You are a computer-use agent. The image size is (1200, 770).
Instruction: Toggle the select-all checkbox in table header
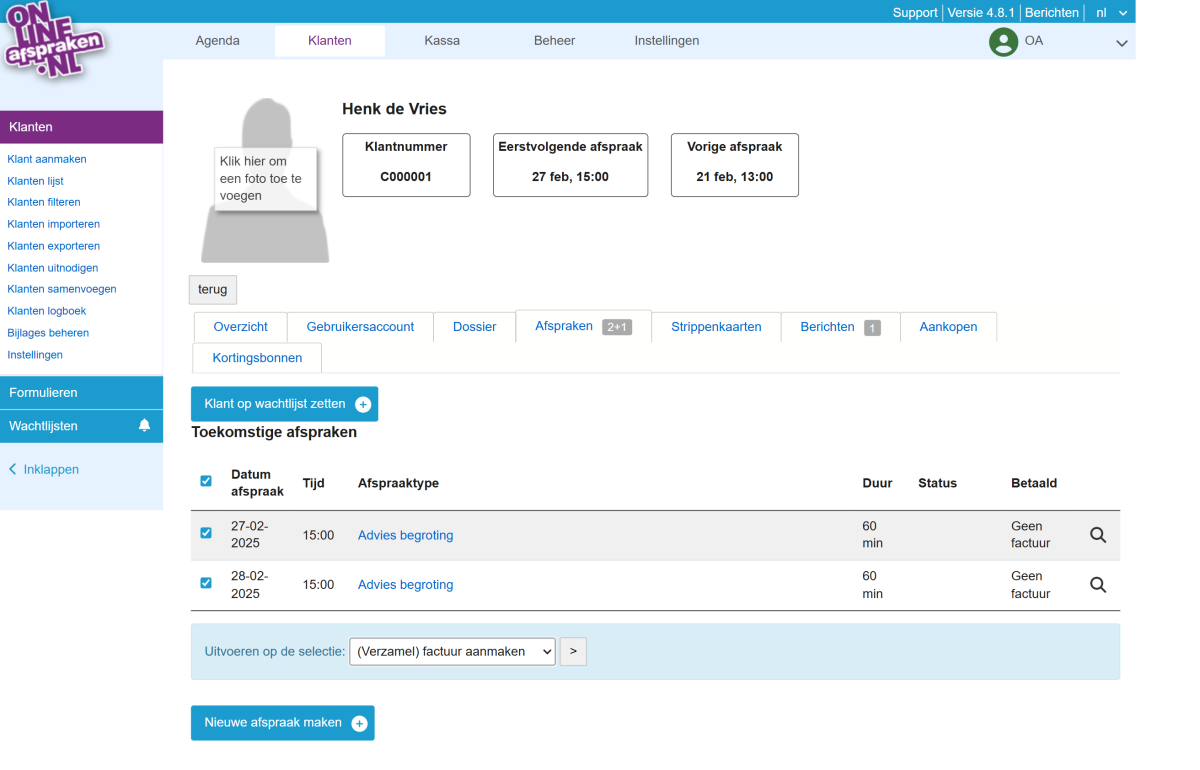coord(206,481)
